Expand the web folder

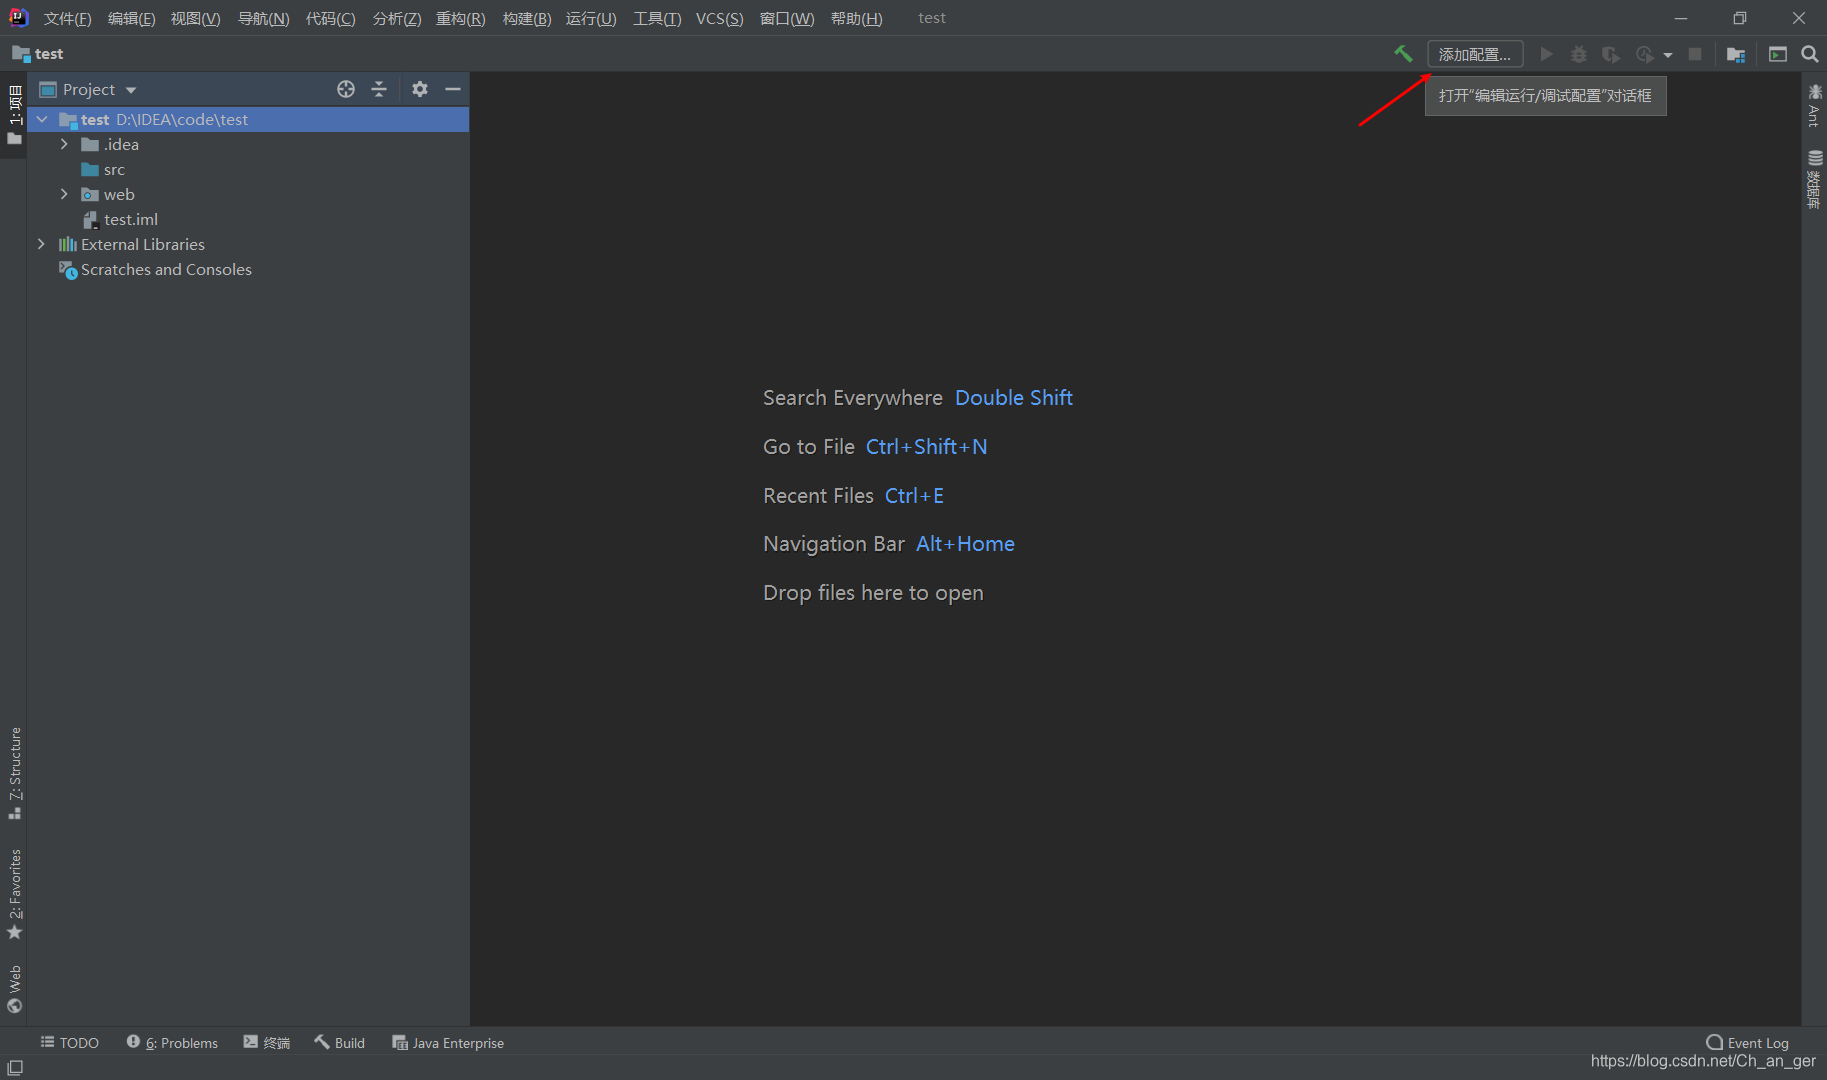coord(64,194)
